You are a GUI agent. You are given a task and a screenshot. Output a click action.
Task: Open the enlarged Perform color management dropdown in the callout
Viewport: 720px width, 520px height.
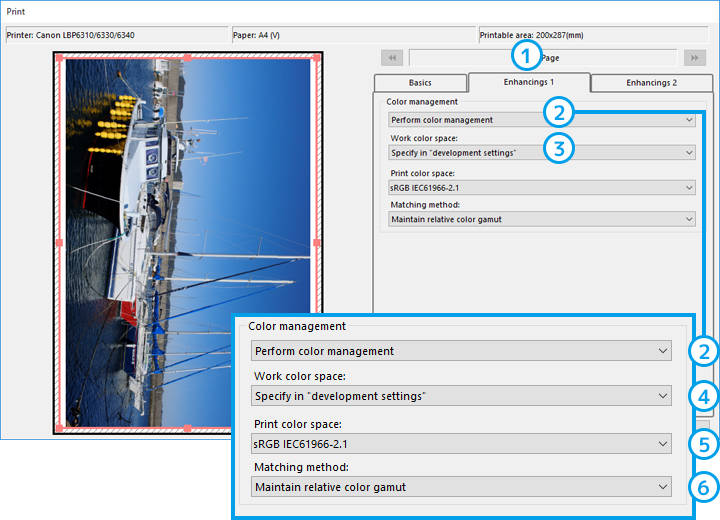(461, 351)
